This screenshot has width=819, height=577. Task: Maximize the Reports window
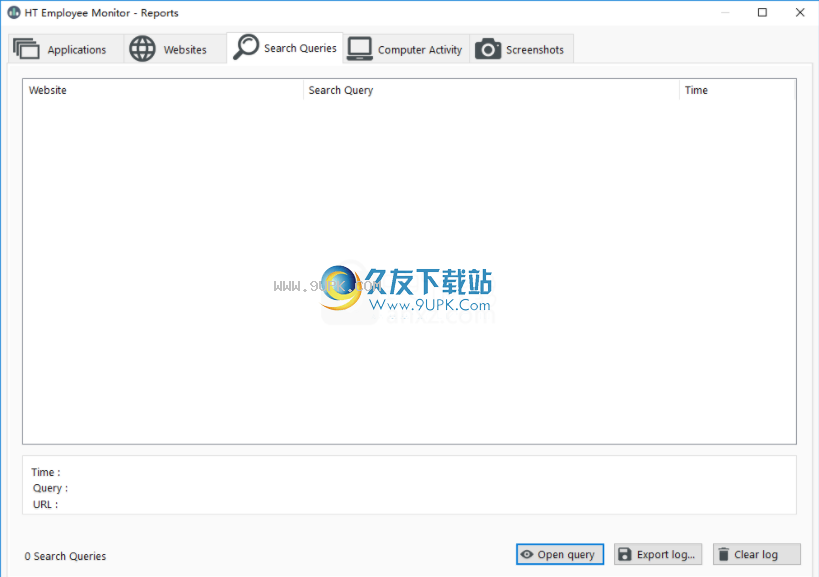[x=763, y=13]
